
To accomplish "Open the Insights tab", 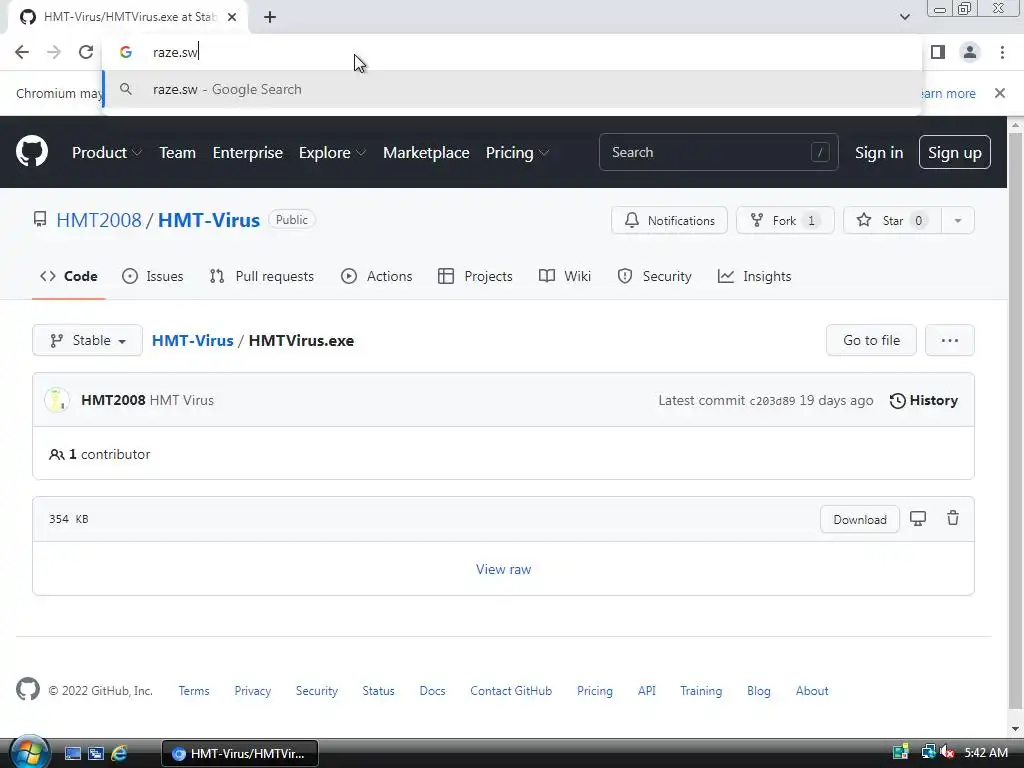I will [754, 276].
